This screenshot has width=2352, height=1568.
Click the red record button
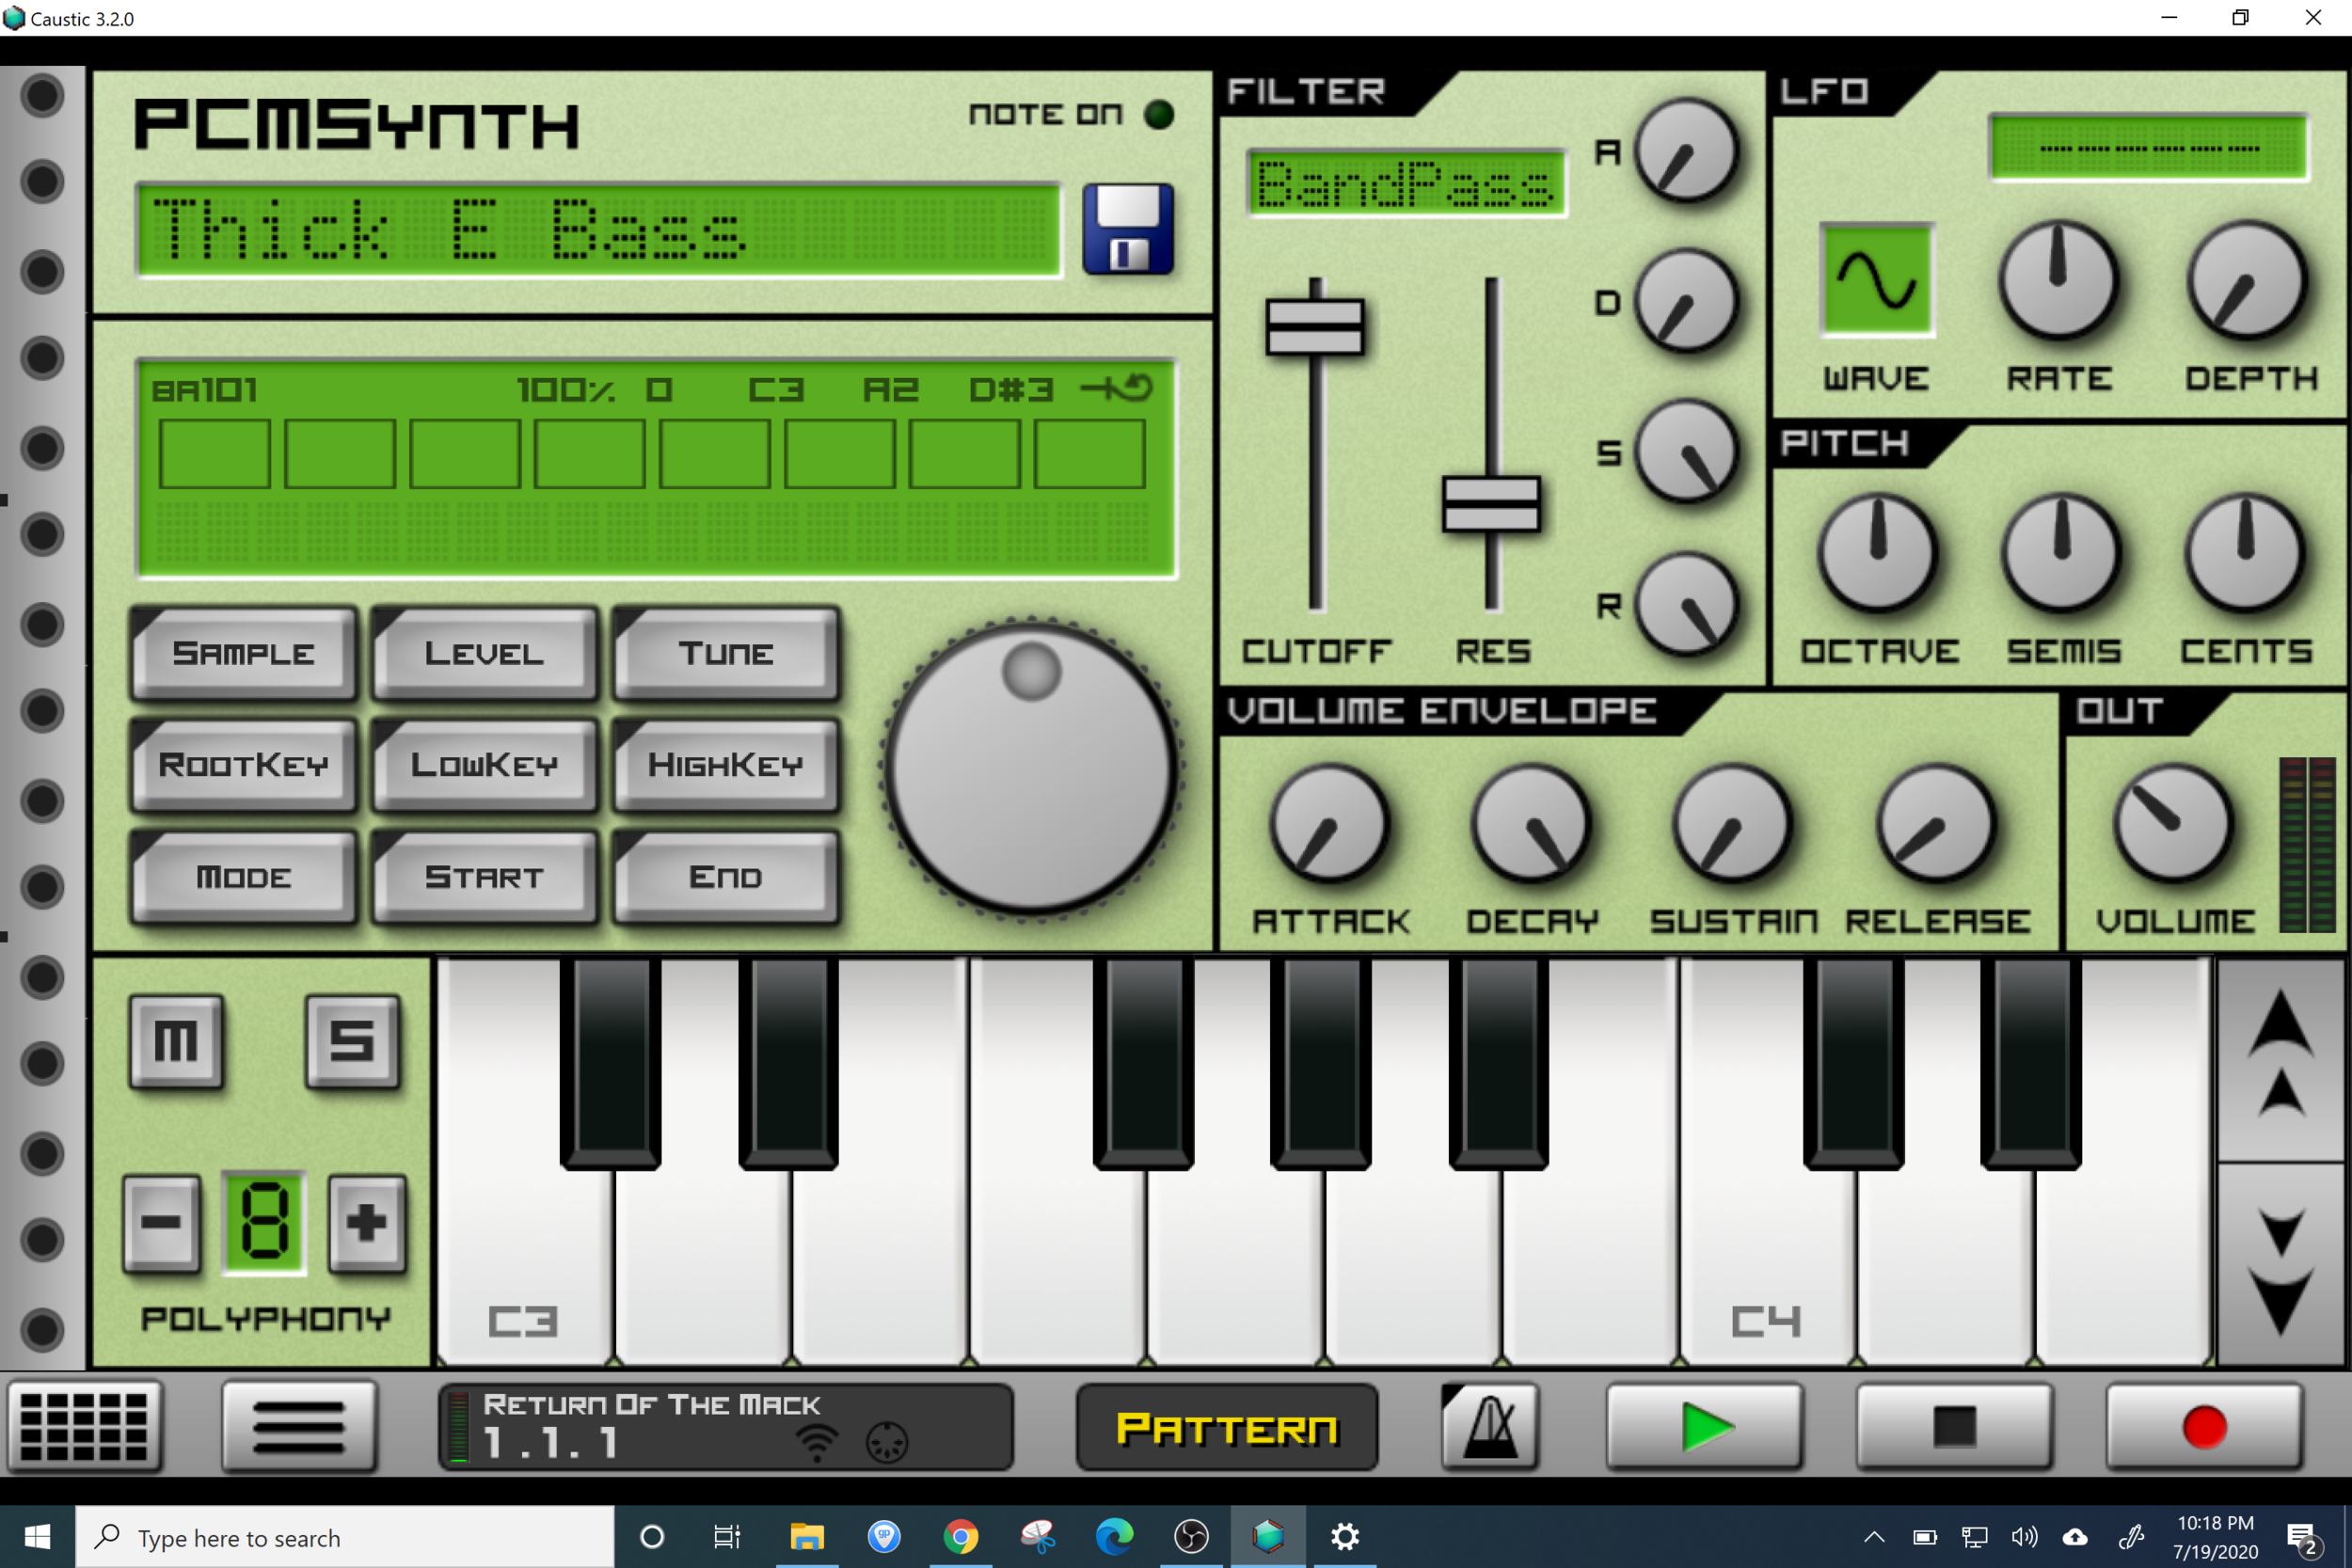pyautogui.click(x=2204, y=1427)
